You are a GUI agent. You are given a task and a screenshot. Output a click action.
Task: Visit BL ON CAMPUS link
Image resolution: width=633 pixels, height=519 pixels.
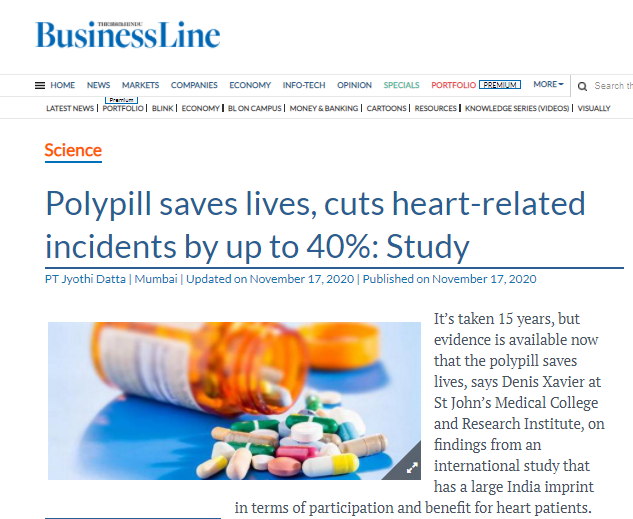coord(254,108)
